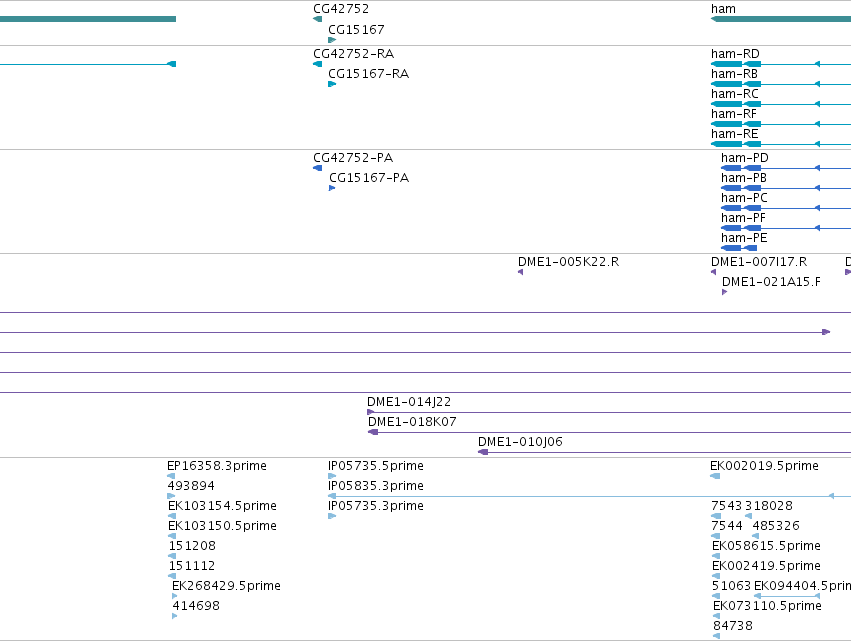Select the DME1-021A15.F arrow glyph

725,293
